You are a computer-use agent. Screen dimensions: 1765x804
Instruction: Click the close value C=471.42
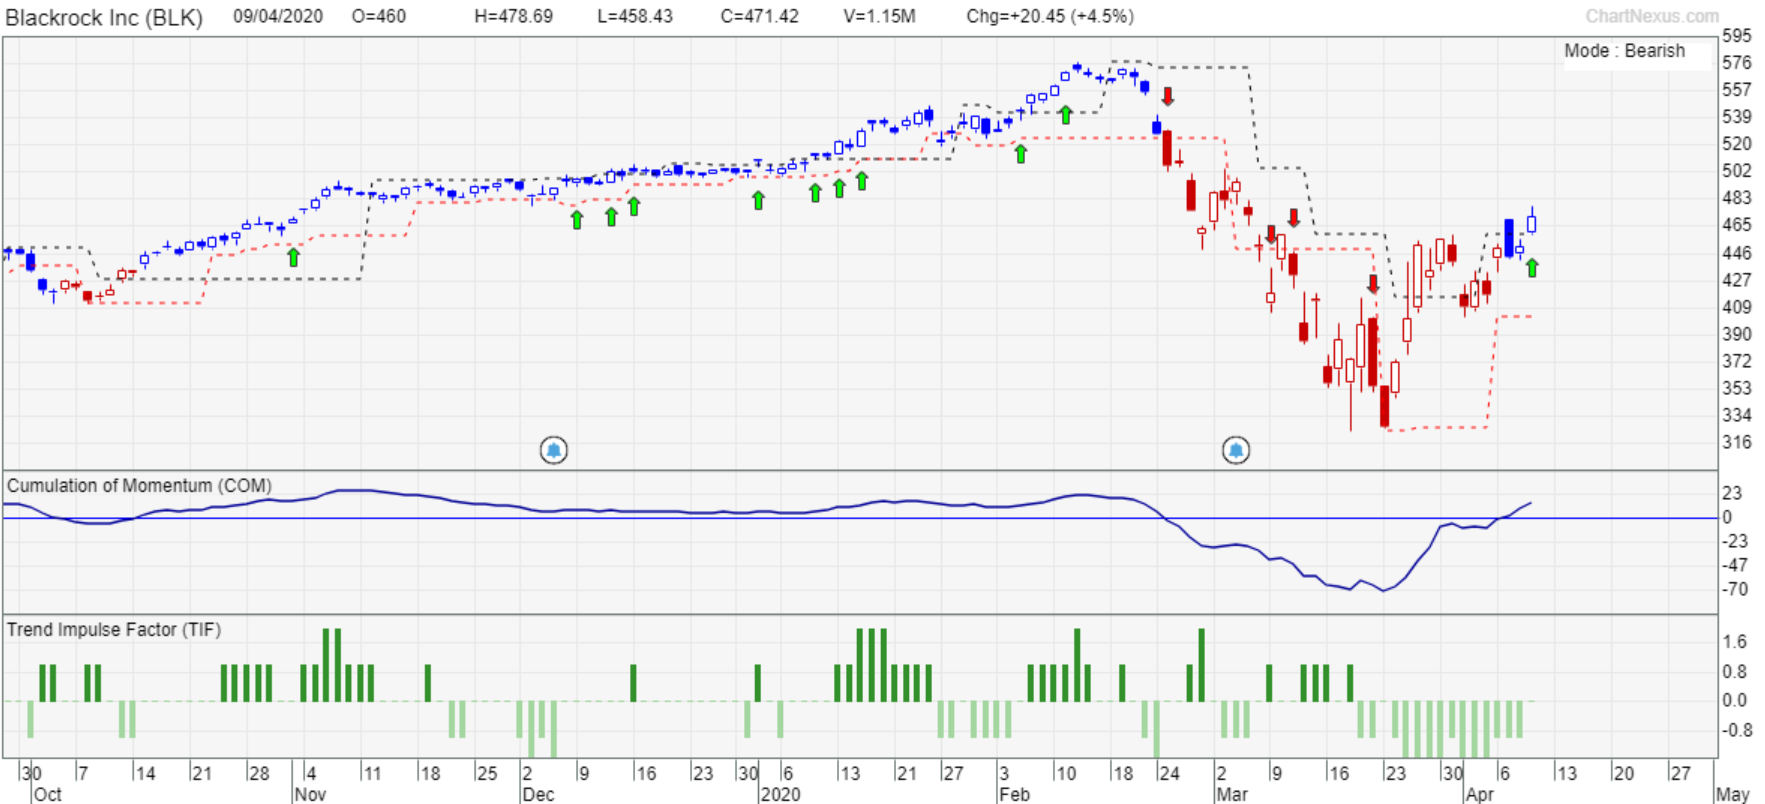pyautogui.click(x=759, y=17)
